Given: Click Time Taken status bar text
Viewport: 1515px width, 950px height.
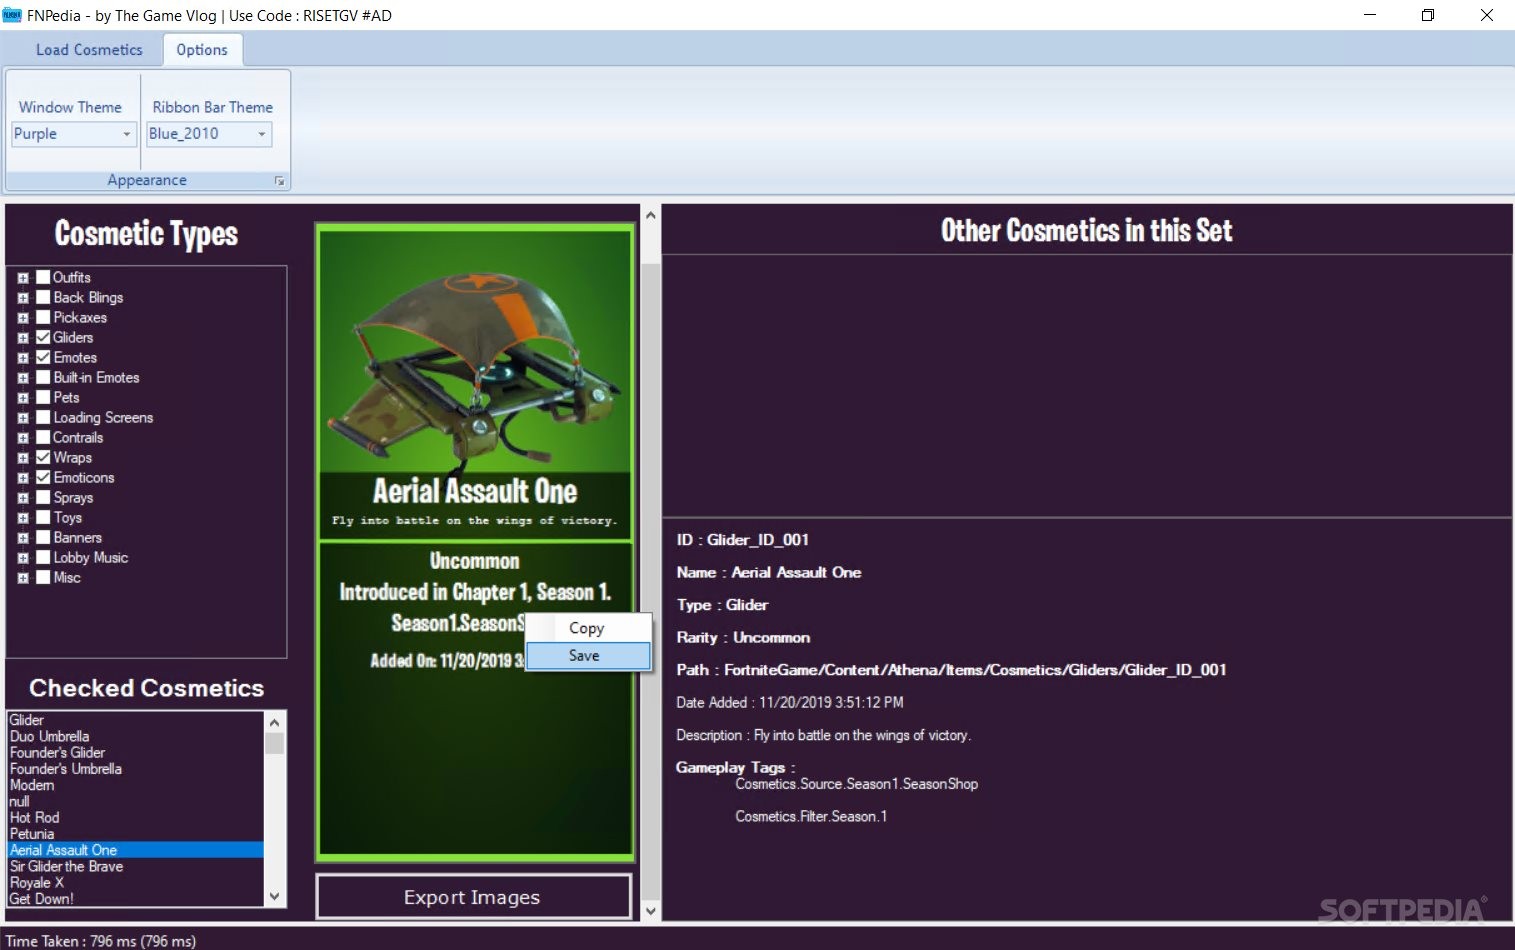Looking at the screenshot, I should 101,941.
